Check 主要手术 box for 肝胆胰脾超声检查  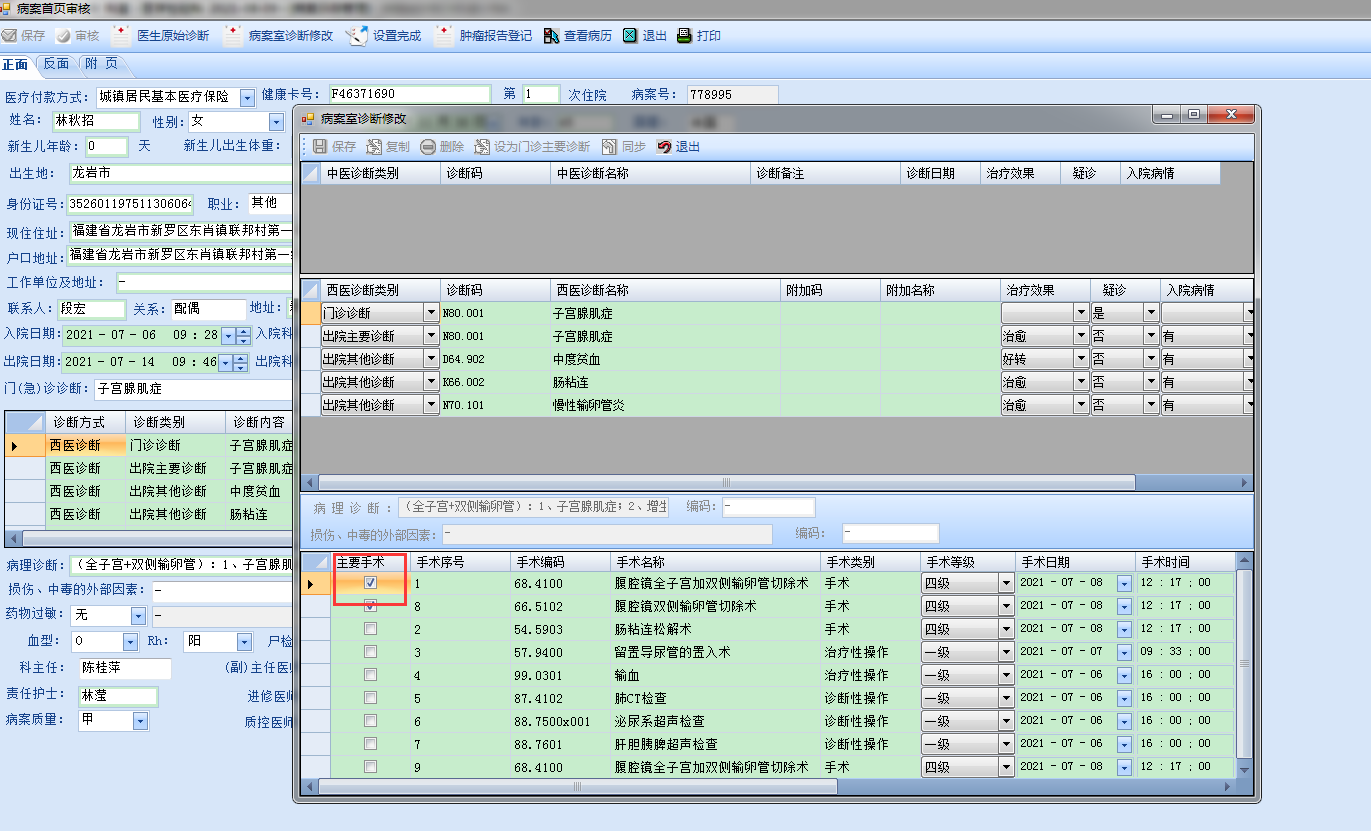(371, 744)
